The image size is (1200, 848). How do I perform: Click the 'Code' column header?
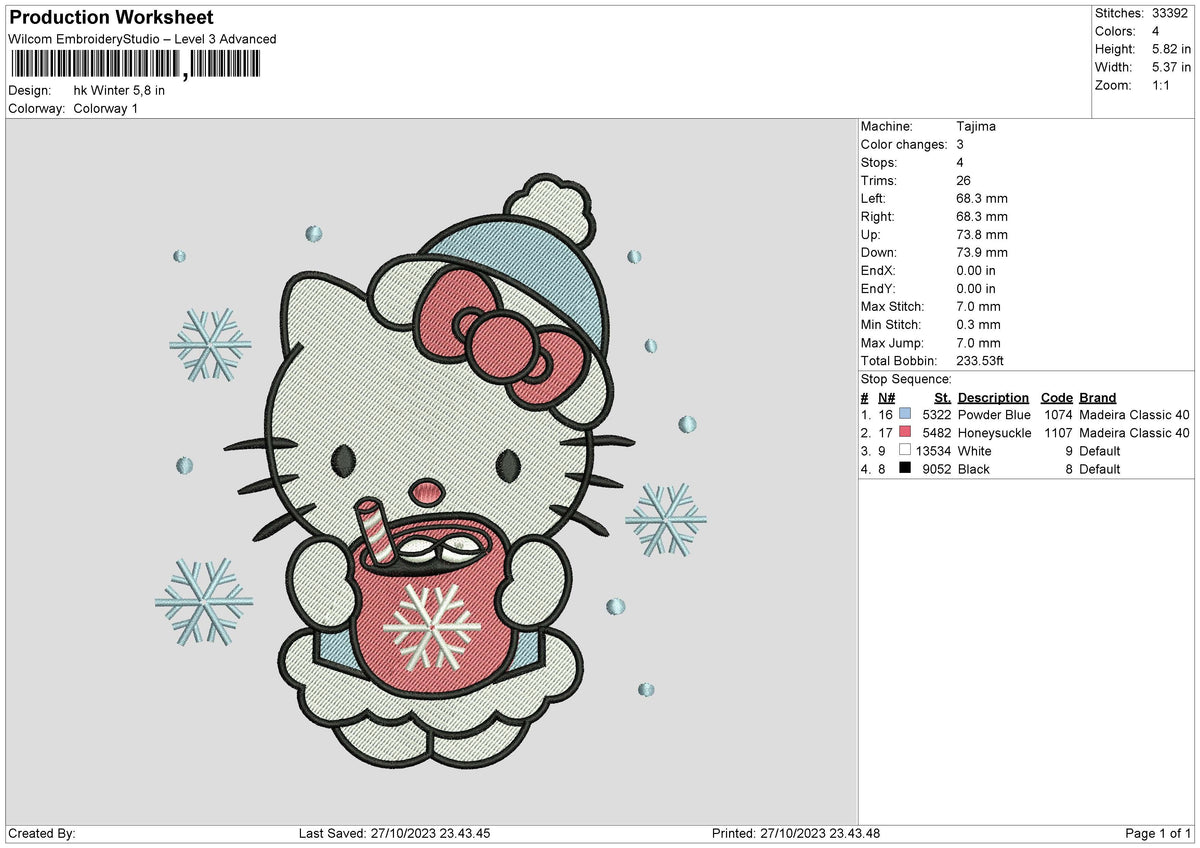1056,397
